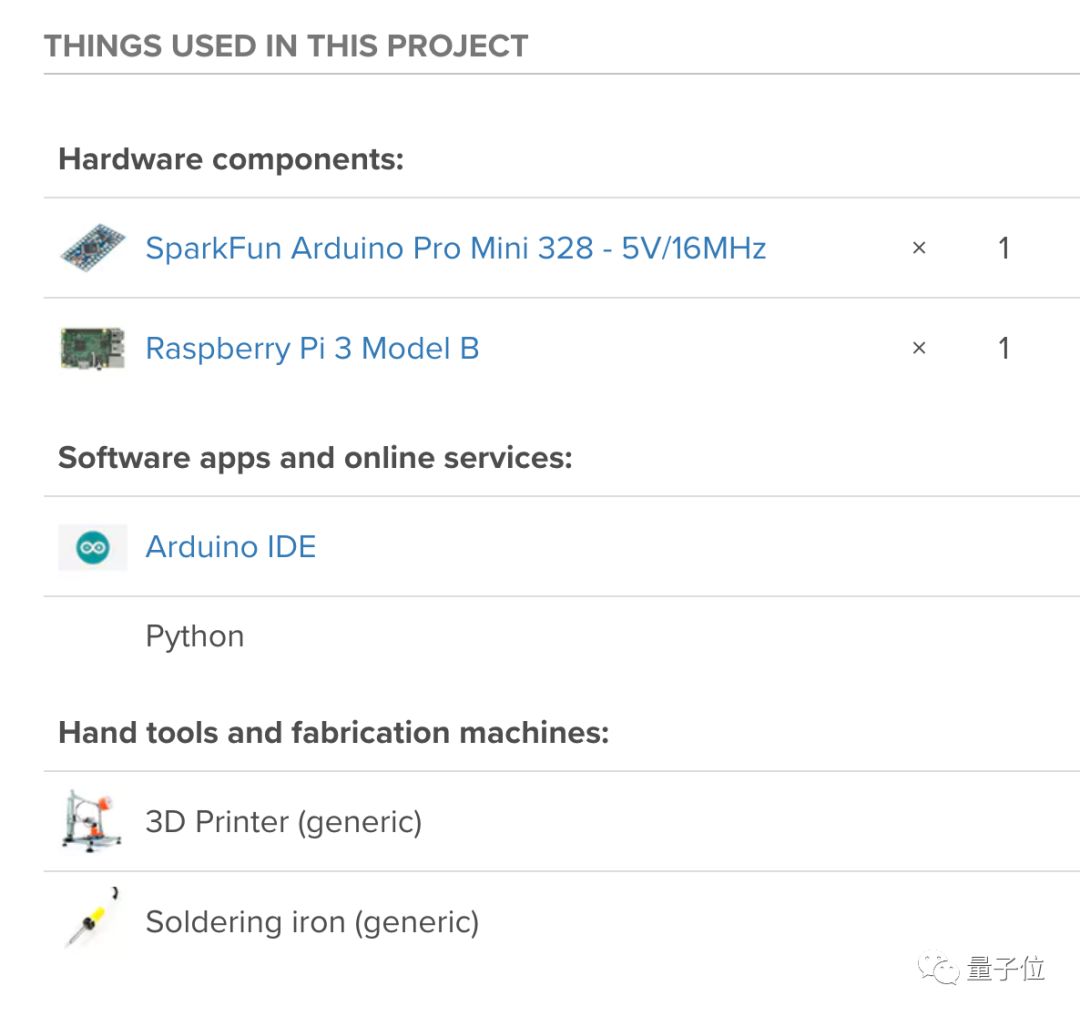The width and height of the screenshot is (1080, 1016).
Task: Click the Raspberry Pi board thumbnail
Action: pos(93,348)
